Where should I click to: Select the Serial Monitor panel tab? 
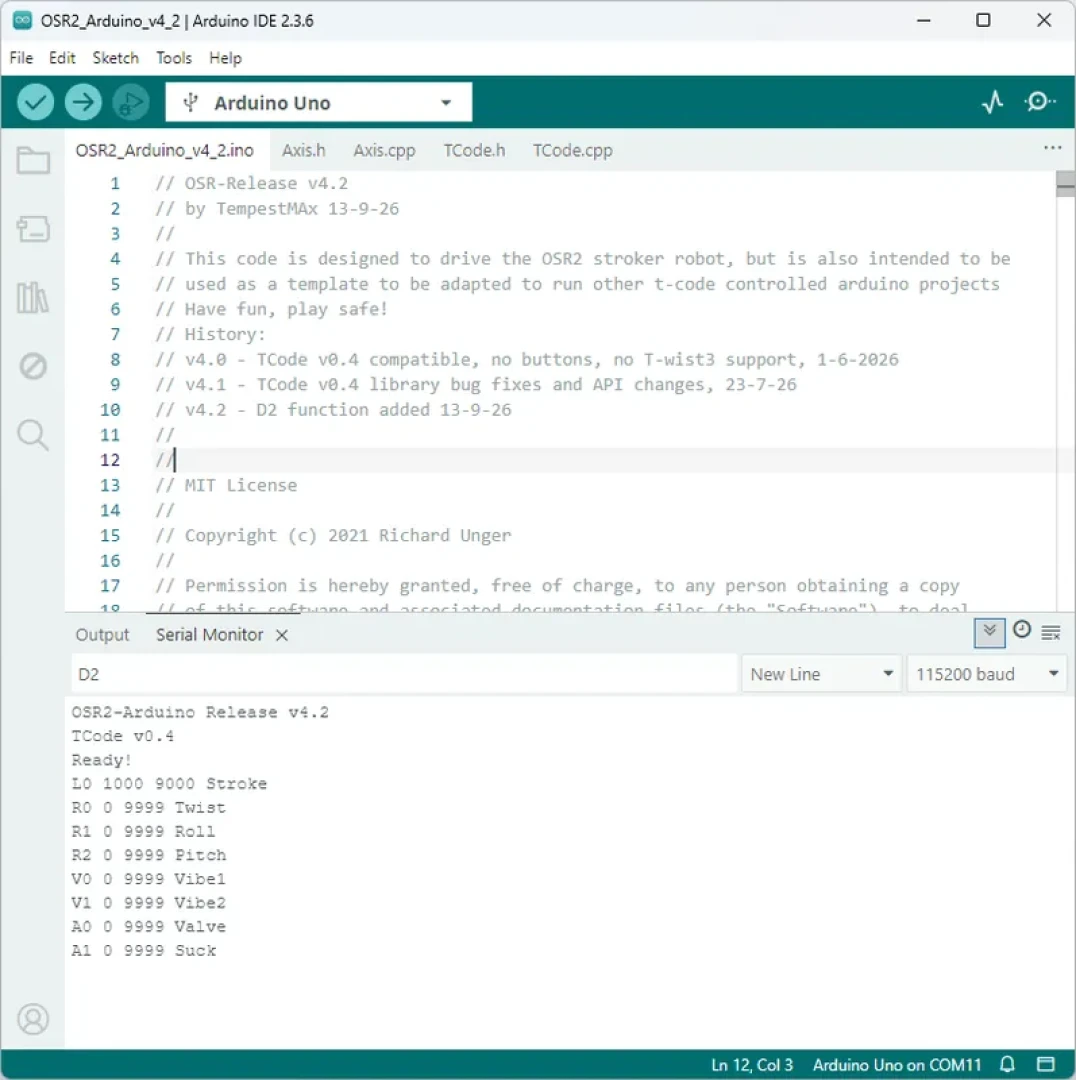(209, 635)
